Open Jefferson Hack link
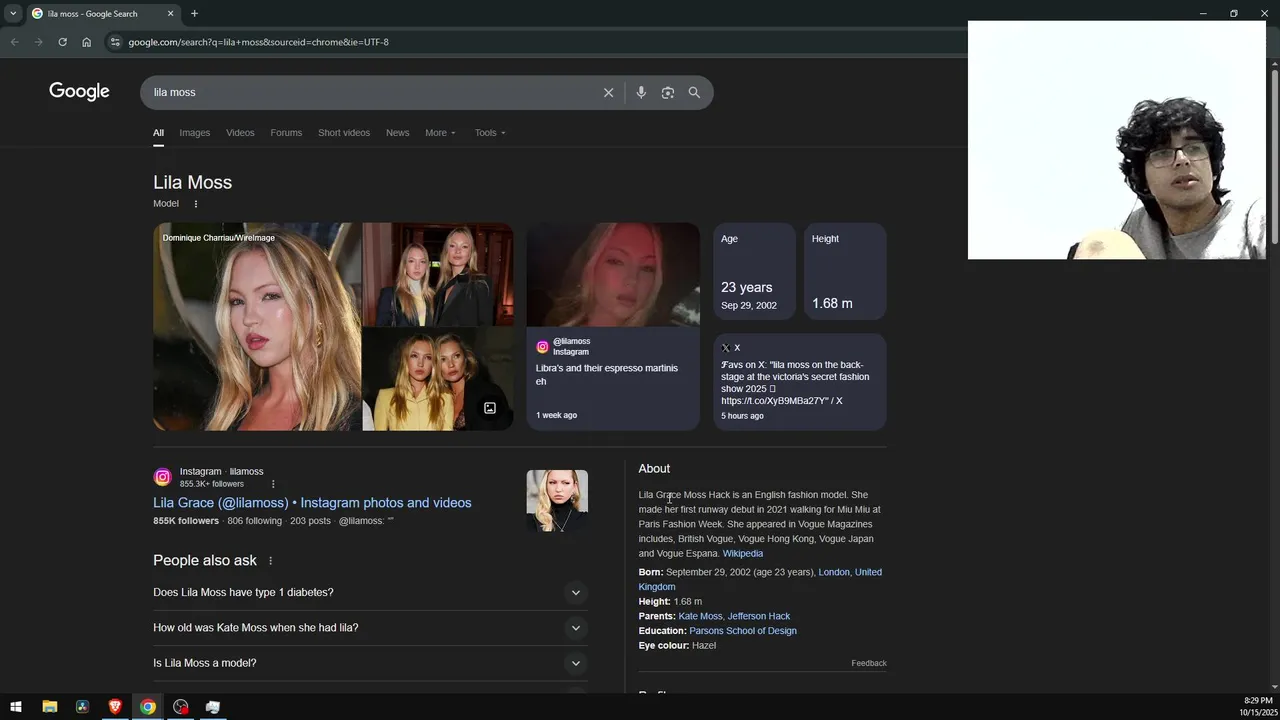This screenshot has height=720, width=1280. [759, 616]
